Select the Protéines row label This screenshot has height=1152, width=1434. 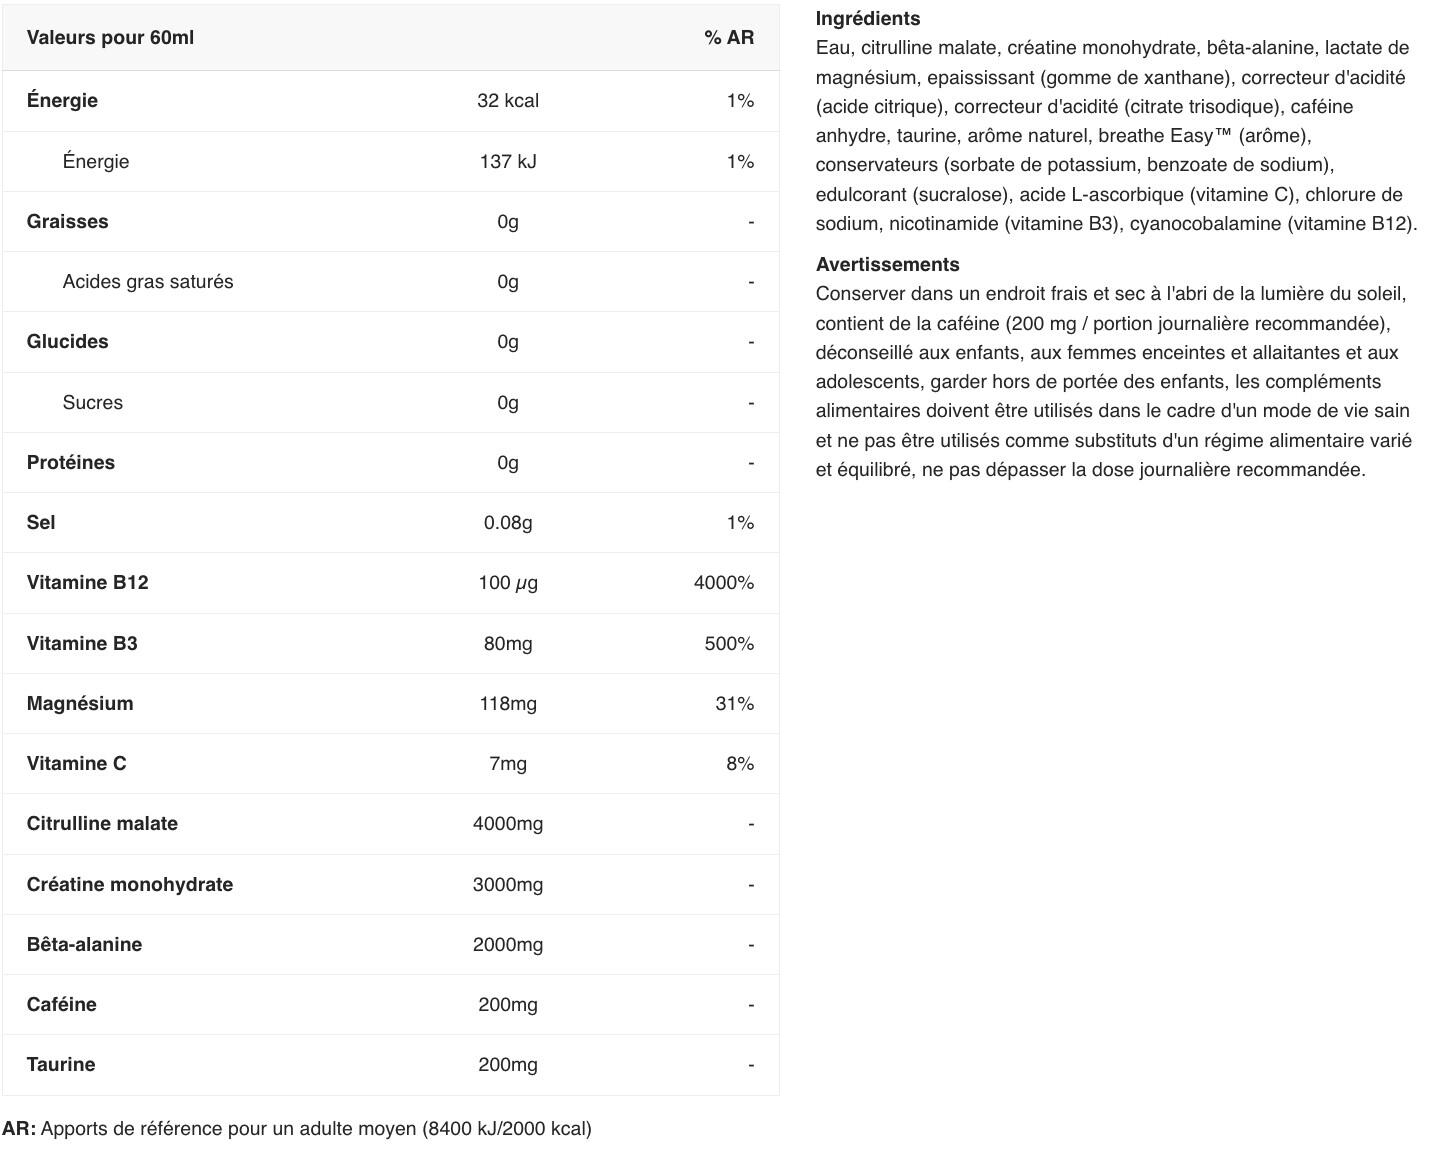[70, 463]
